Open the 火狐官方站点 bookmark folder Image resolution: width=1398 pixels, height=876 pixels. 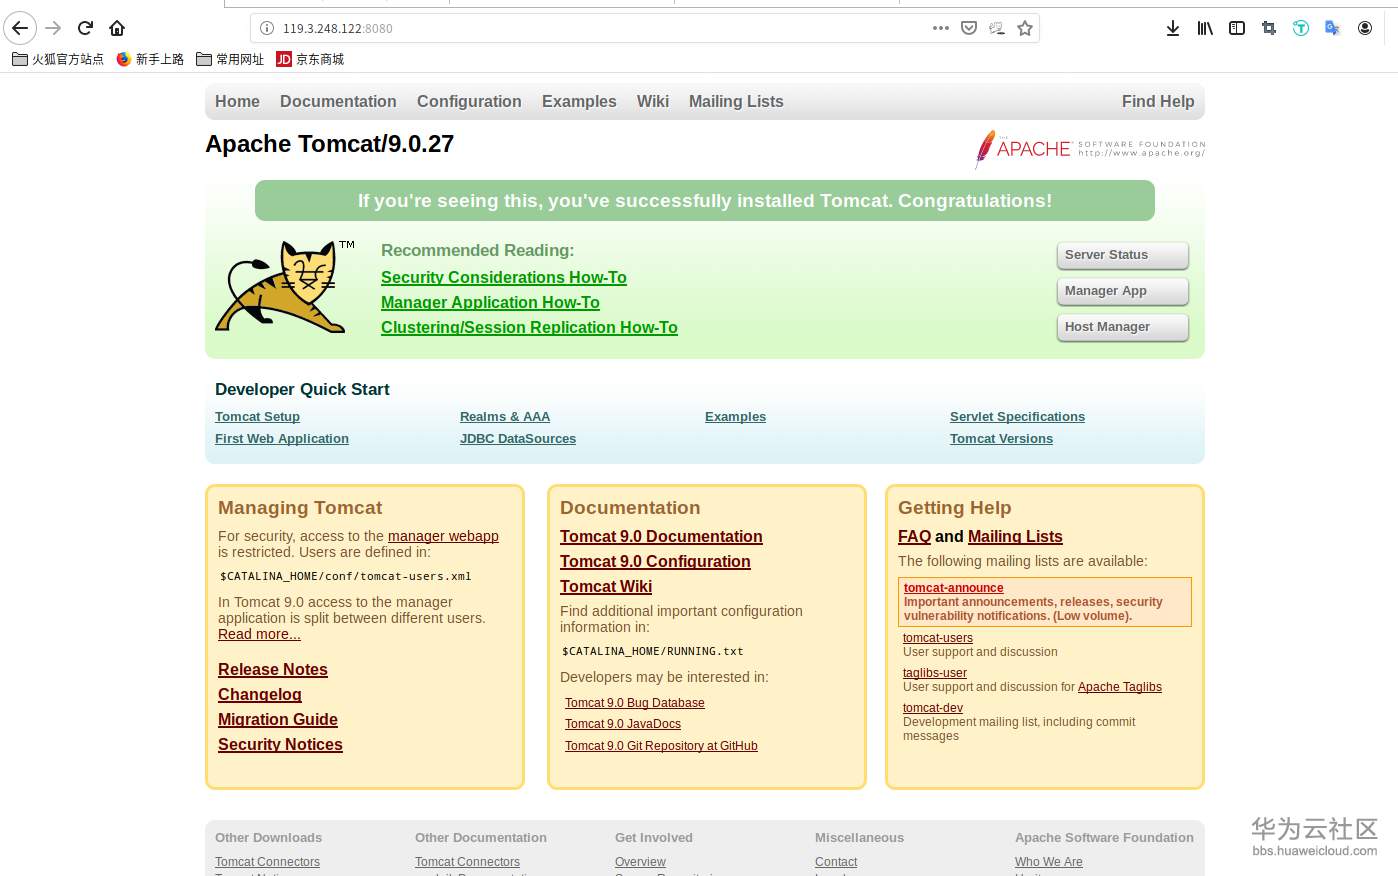[x=58, y=59]
